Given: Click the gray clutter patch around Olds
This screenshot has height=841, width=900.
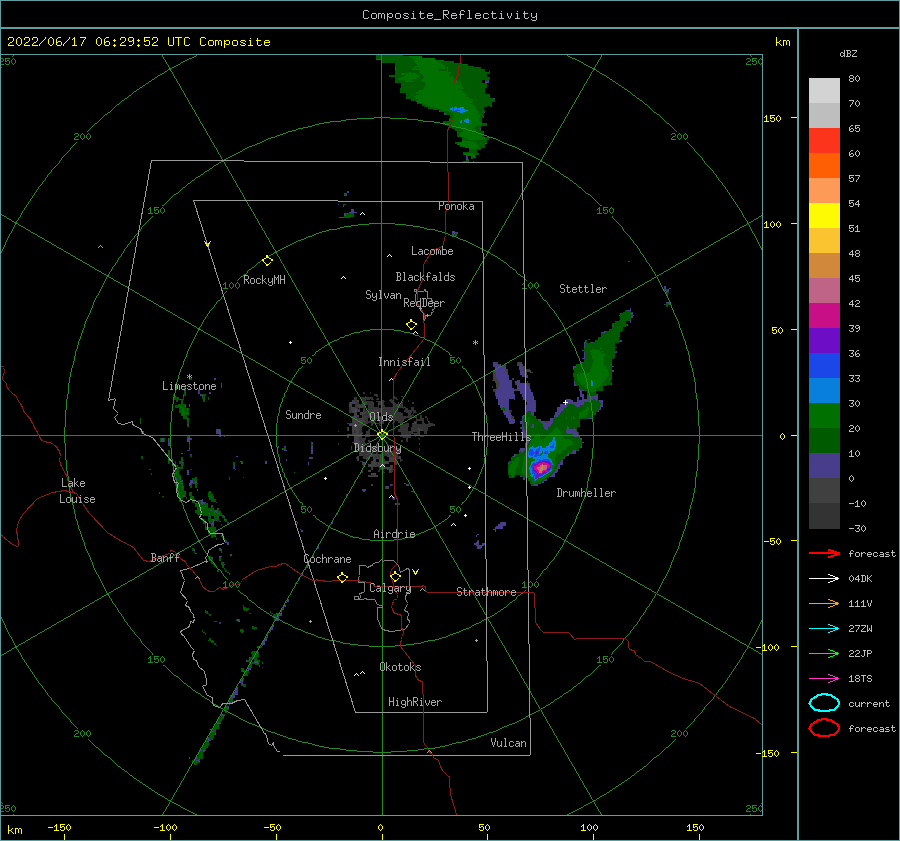Looking at the screenshot, I should click(x=385, y=431).
